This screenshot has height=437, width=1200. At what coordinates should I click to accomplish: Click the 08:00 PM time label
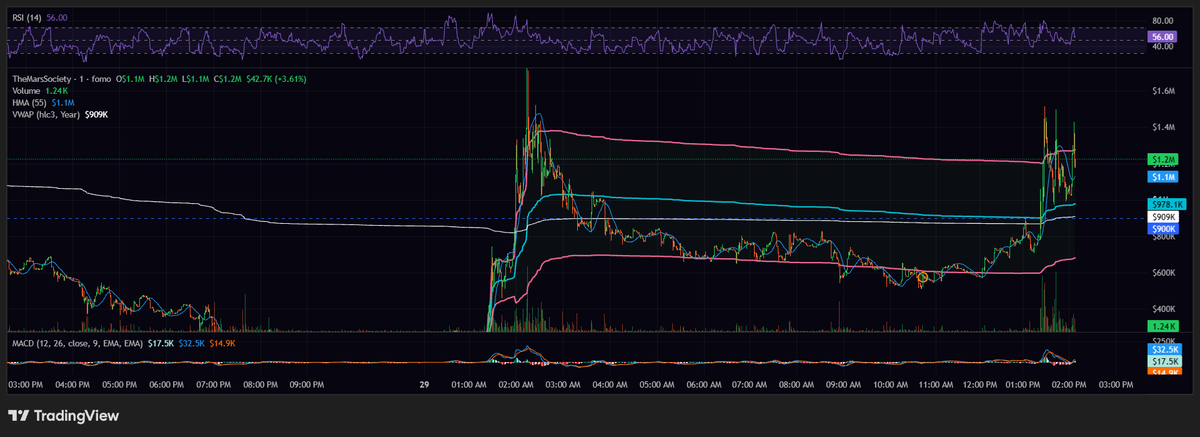pyautogui.click(x=260, y=383)
